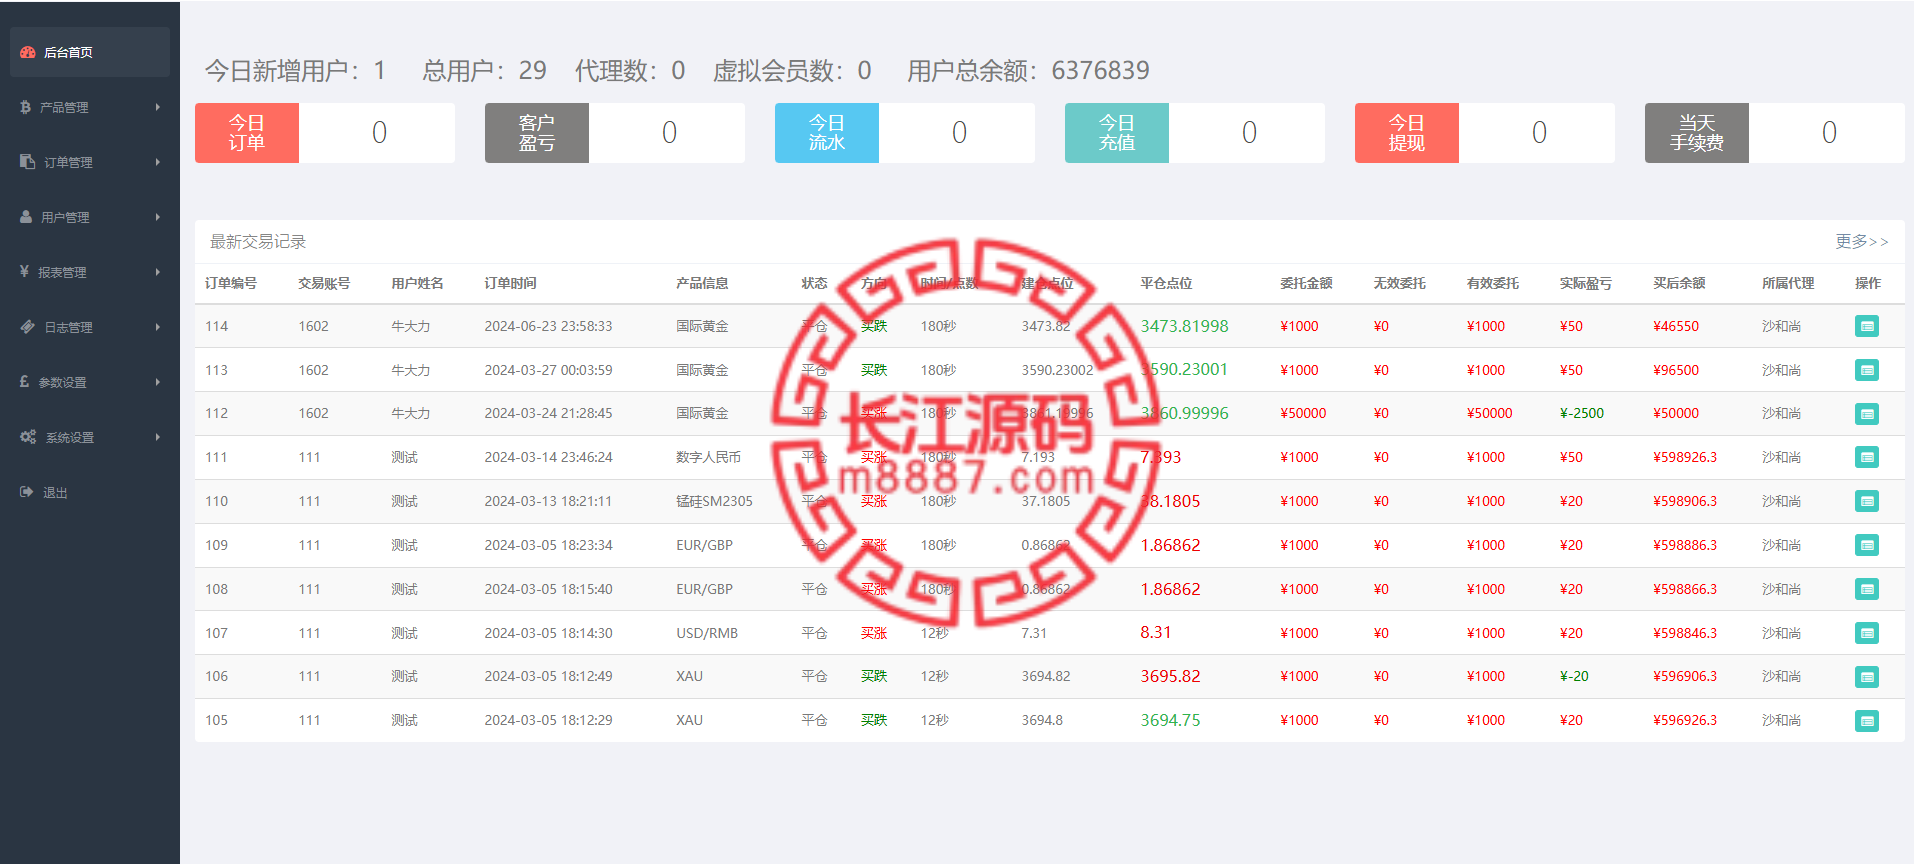The image size is (1914, 864).
Task: Click the 更多>> link
Action: tap(1861, 241)
